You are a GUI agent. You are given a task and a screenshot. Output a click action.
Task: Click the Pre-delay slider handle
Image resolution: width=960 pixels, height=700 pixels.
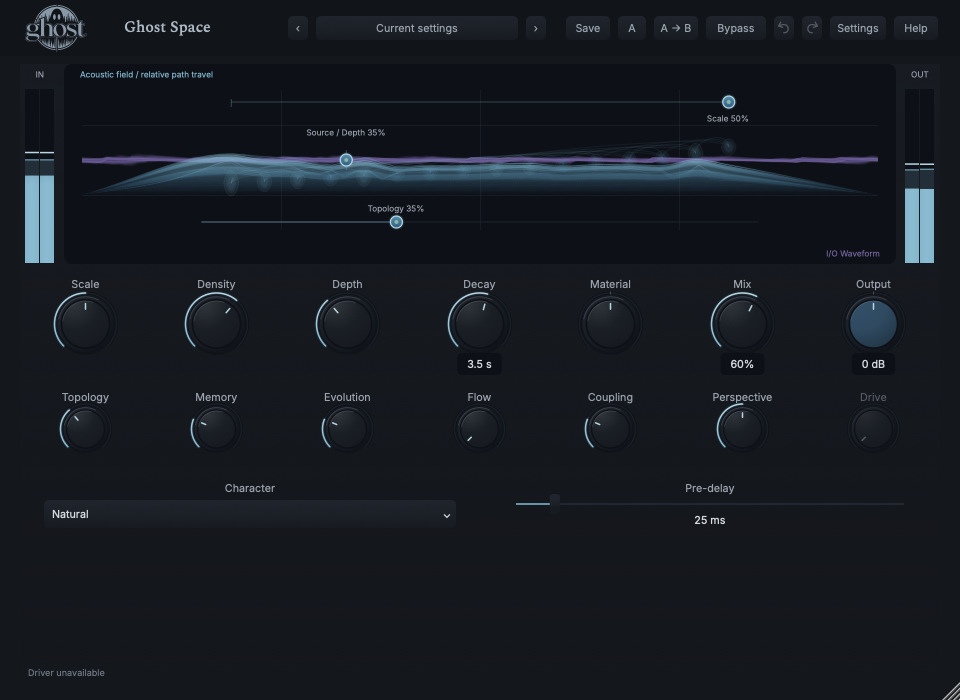554,503
